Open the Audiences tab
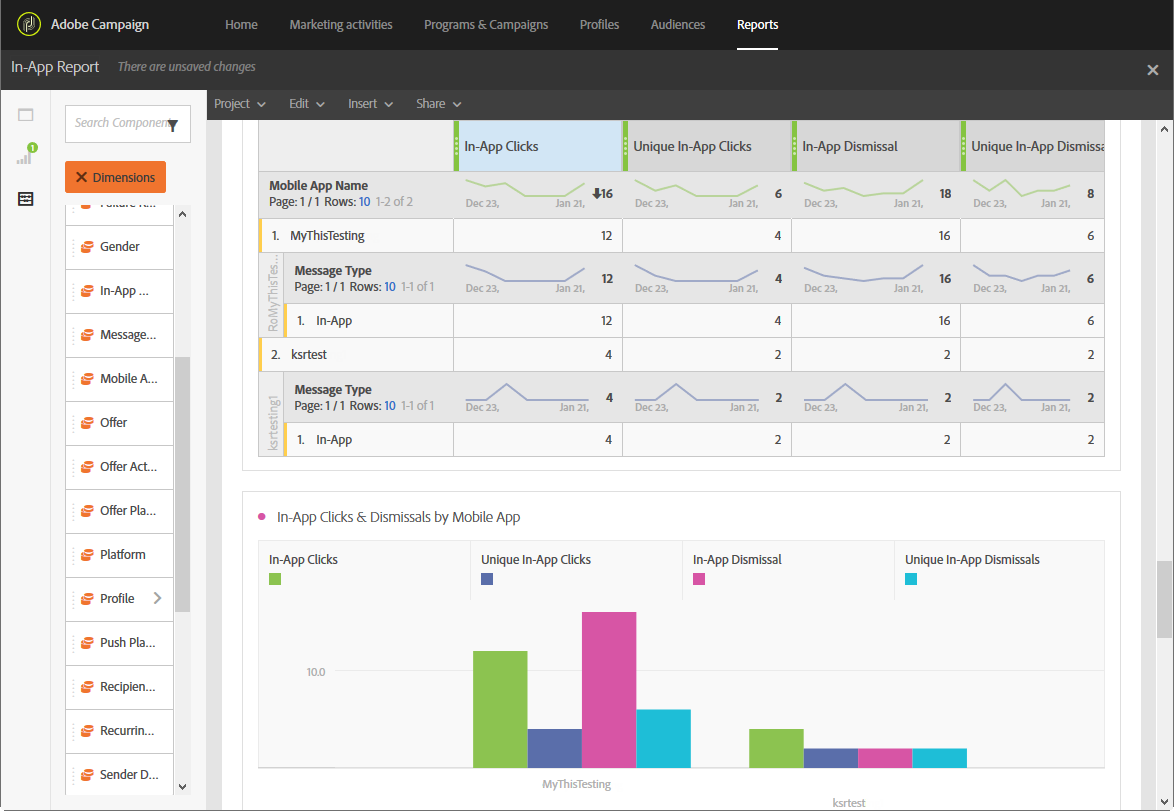This screenshot has height=811, width=1174. (x=678, y=25)
